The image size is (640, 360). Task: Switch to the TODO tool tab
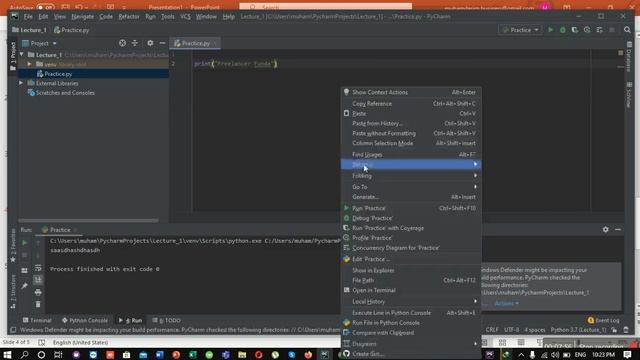click(x=167, y=320)
